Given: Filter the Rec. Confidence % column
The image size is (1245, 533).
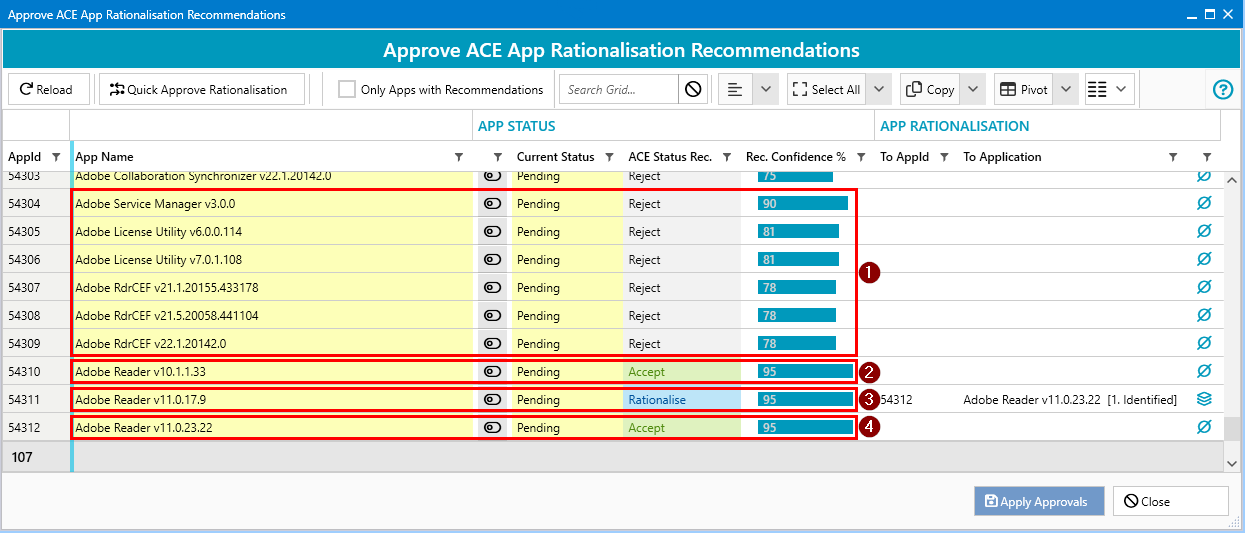Looking at the screenshot, I should coord(860,157).
